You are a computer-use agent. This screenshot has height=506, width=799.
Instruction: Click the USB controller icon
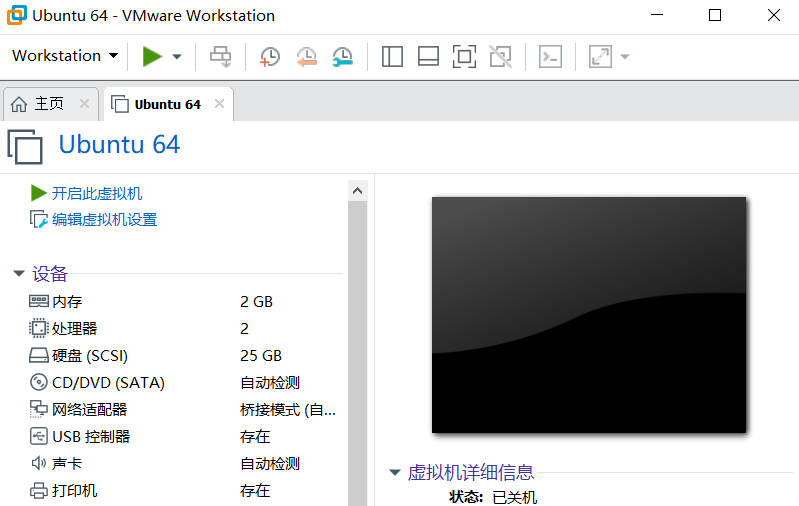tap(39, 436)
